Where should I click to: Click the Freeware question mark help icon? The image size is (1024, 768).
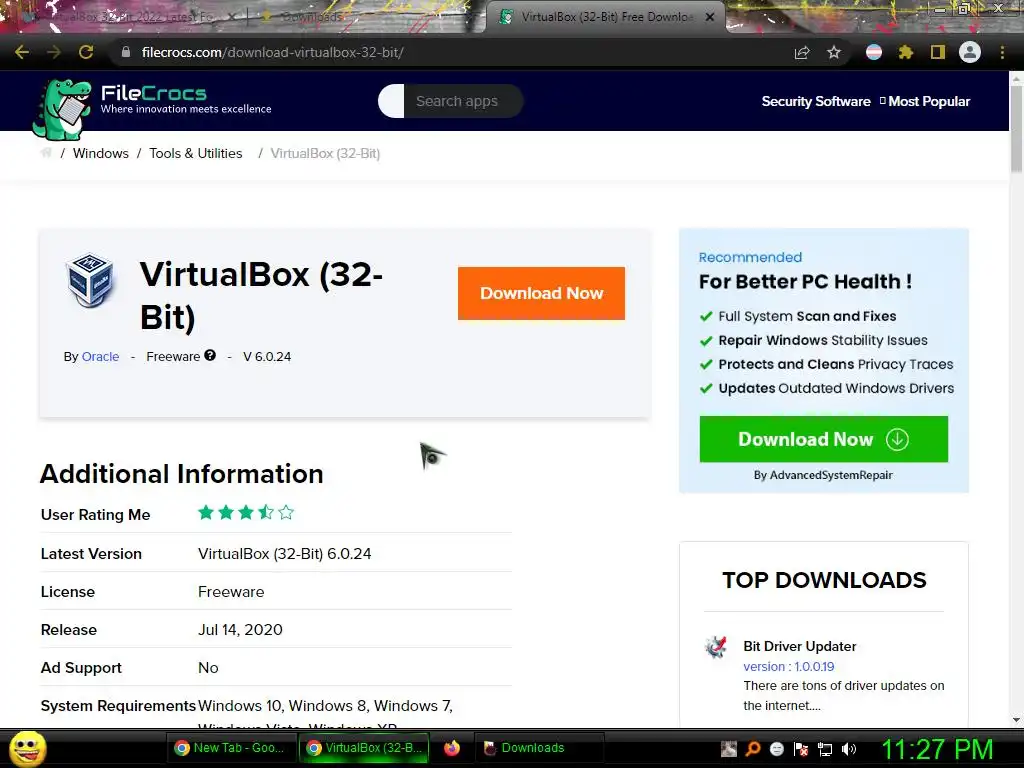click(210, 355)
